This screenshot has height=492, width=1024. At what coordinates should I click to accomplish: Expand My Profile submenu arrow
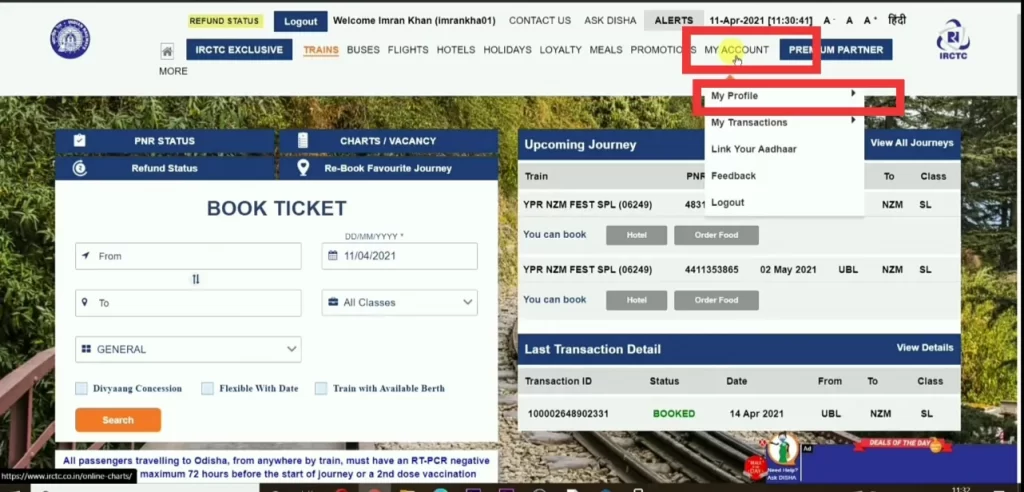pos(853,94)
